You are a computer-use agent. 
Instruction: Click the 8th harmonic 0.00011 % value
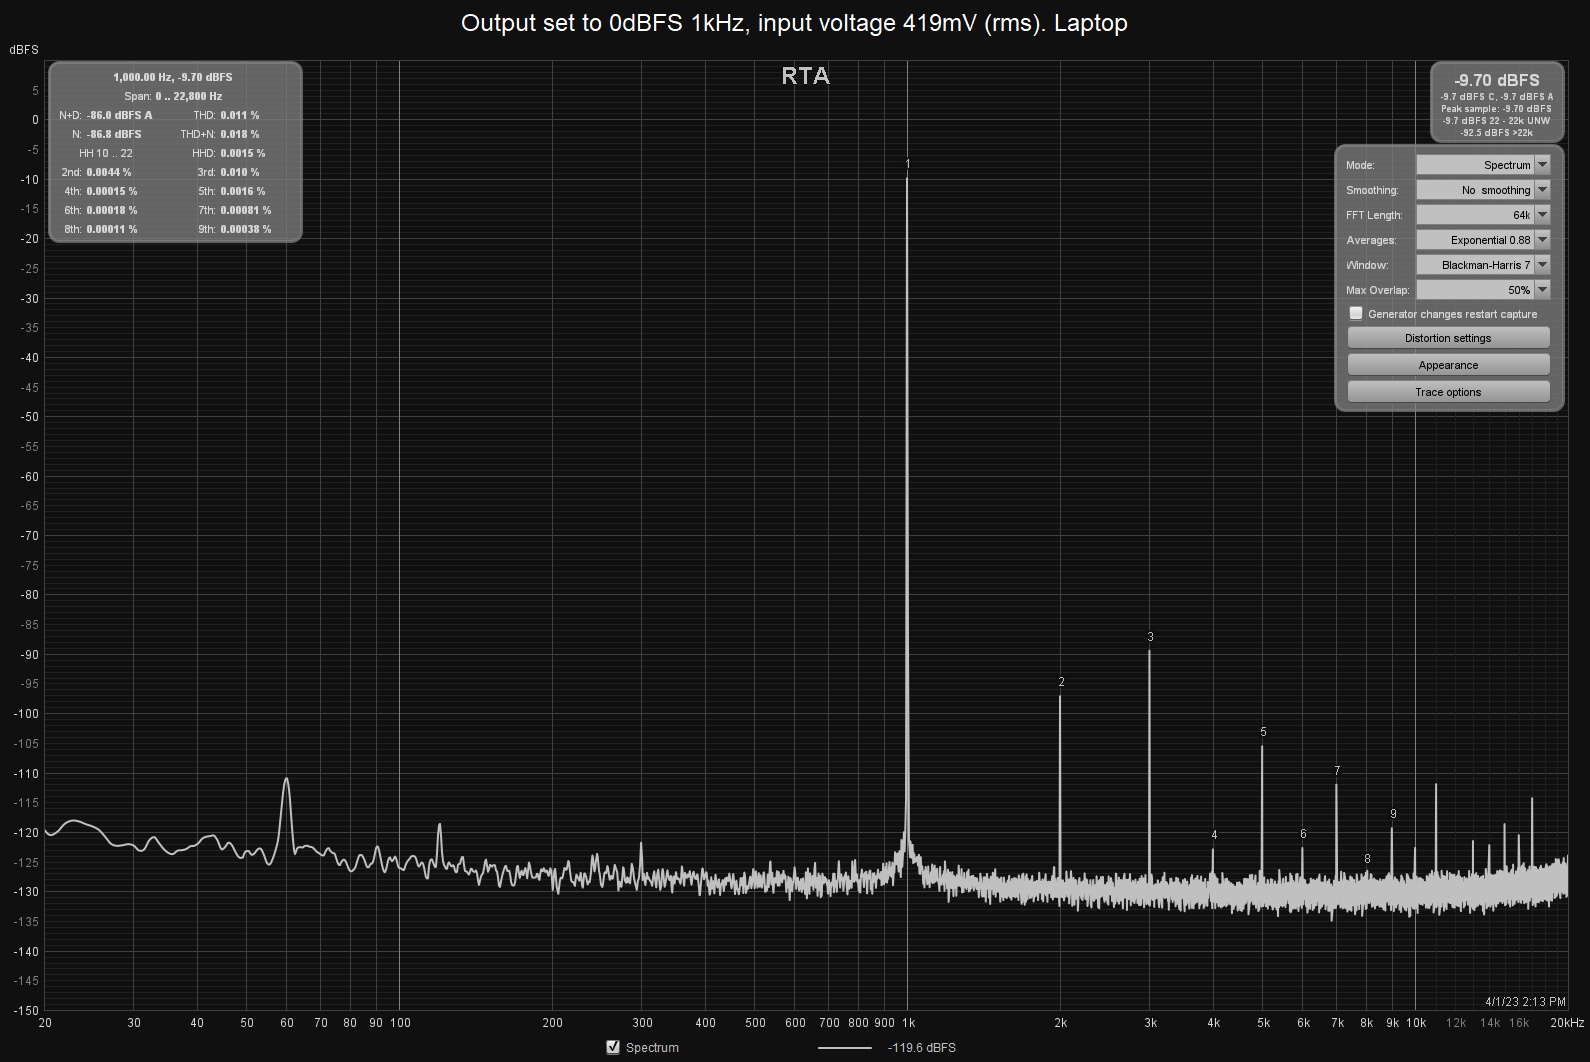[x=112, y=229]
